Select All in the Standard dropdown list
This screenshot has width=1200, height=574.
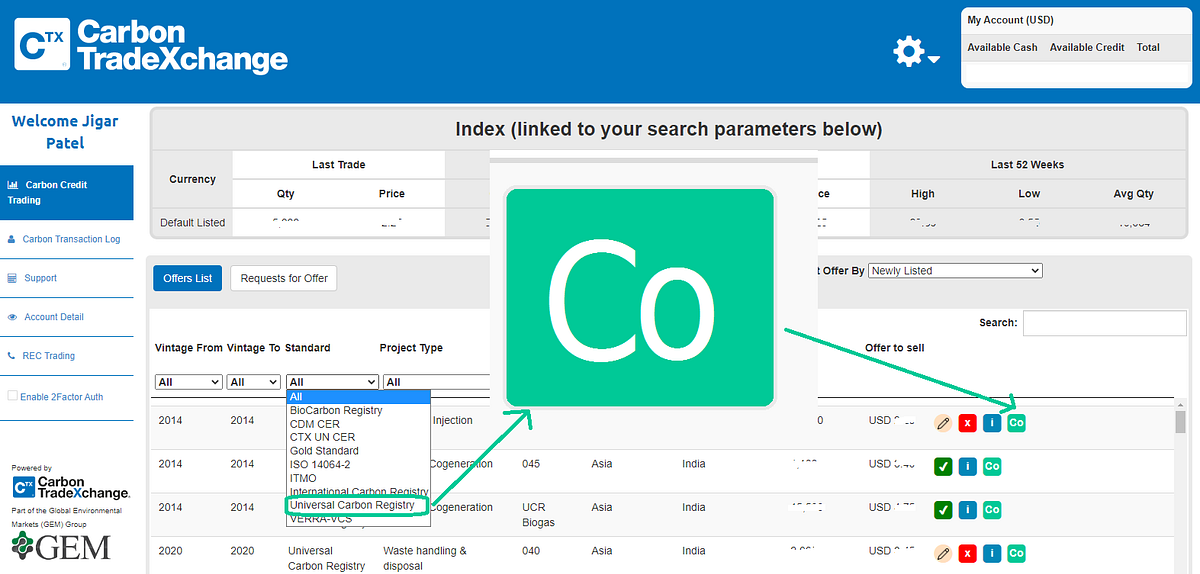pos(358,397)
